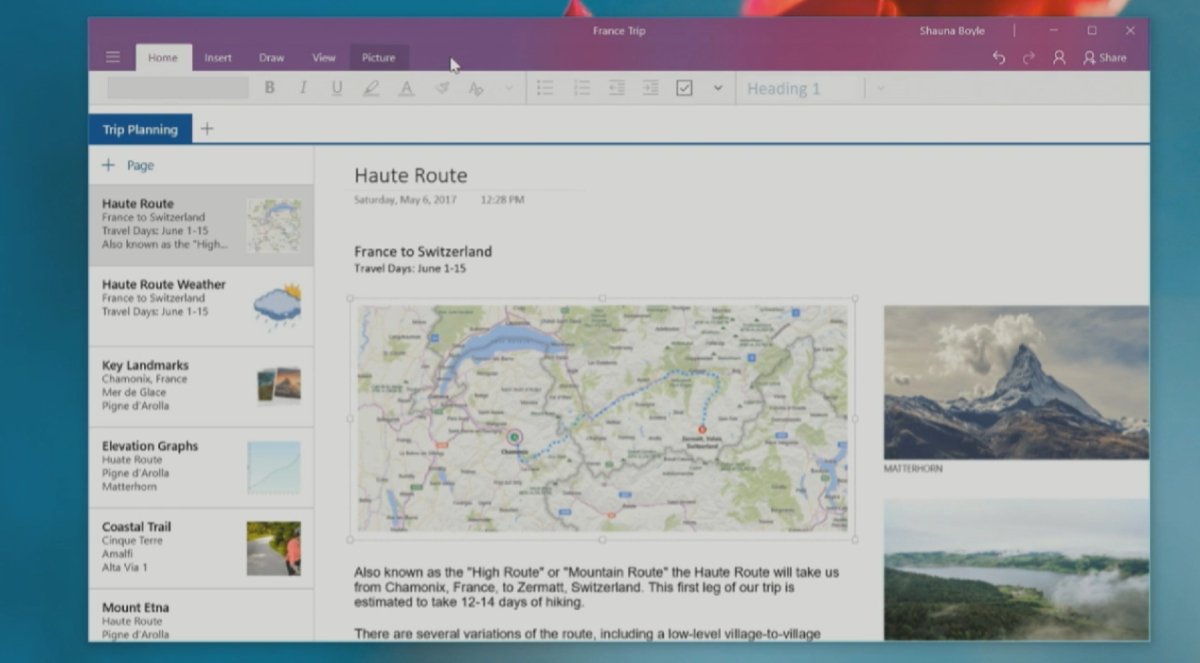Toggle italic formatting
Viewport: 1200px width, 663px height.
click(303, 88)
